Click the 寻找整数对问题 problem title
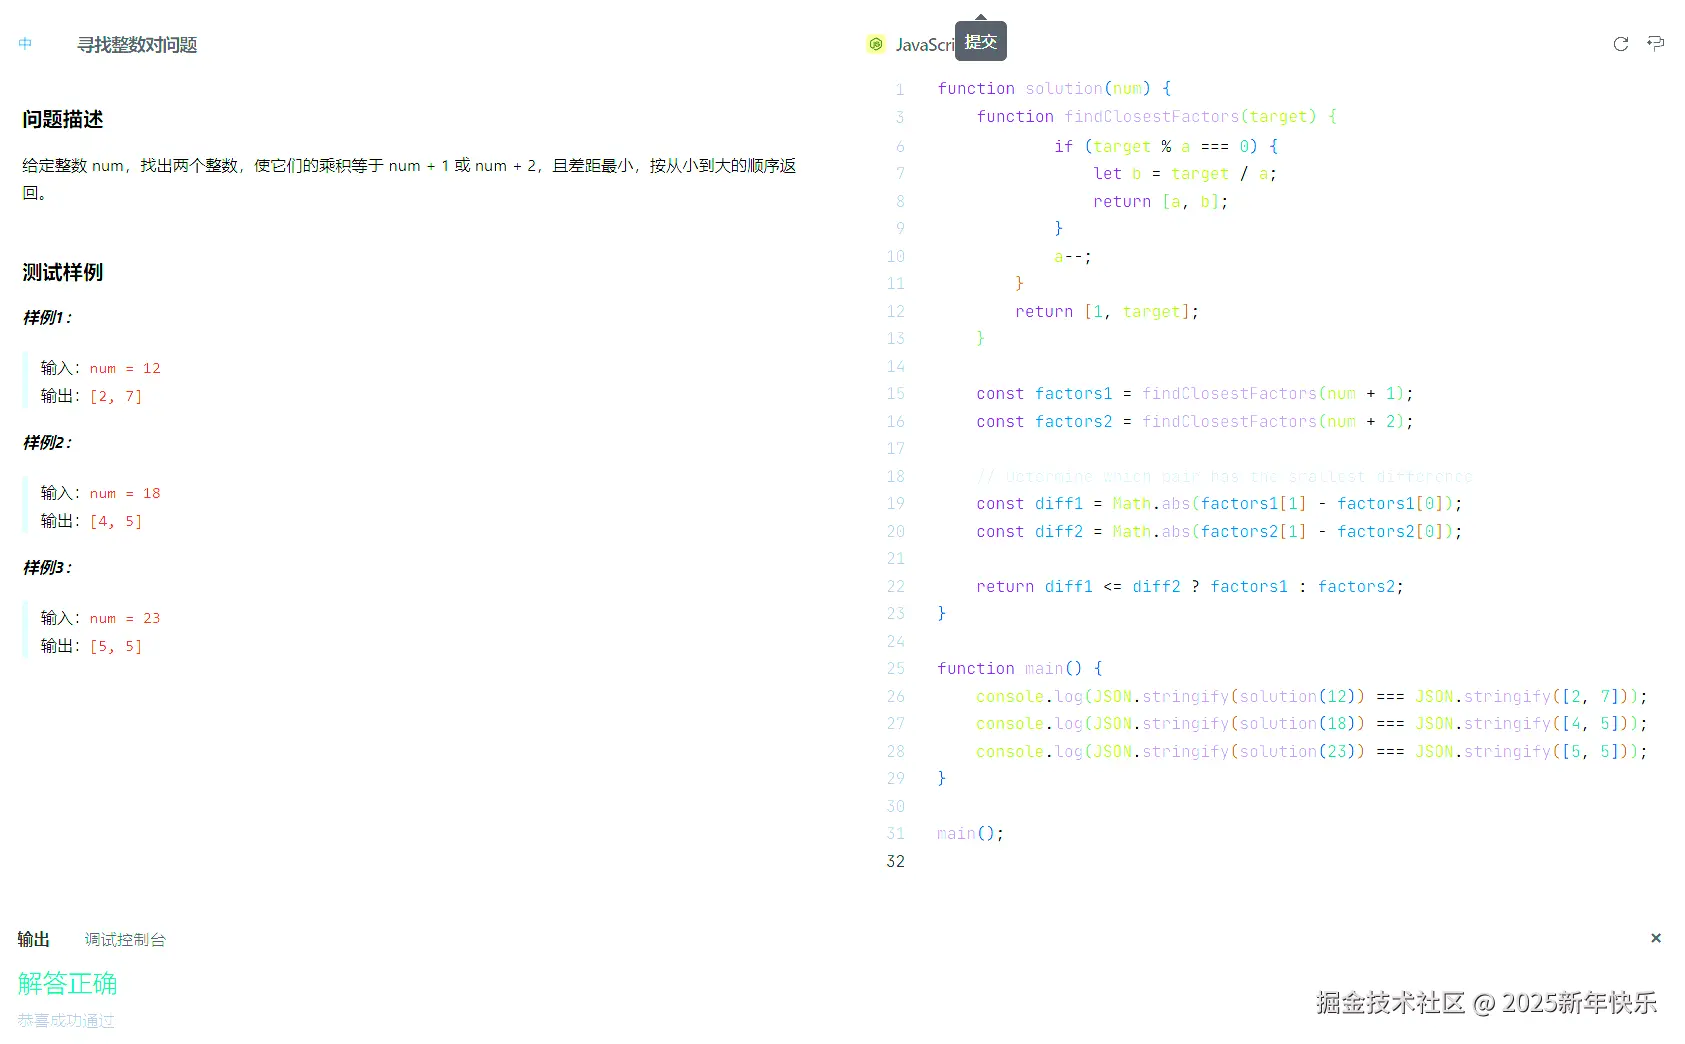1685x1044 pixels. [x=137, y=45]
